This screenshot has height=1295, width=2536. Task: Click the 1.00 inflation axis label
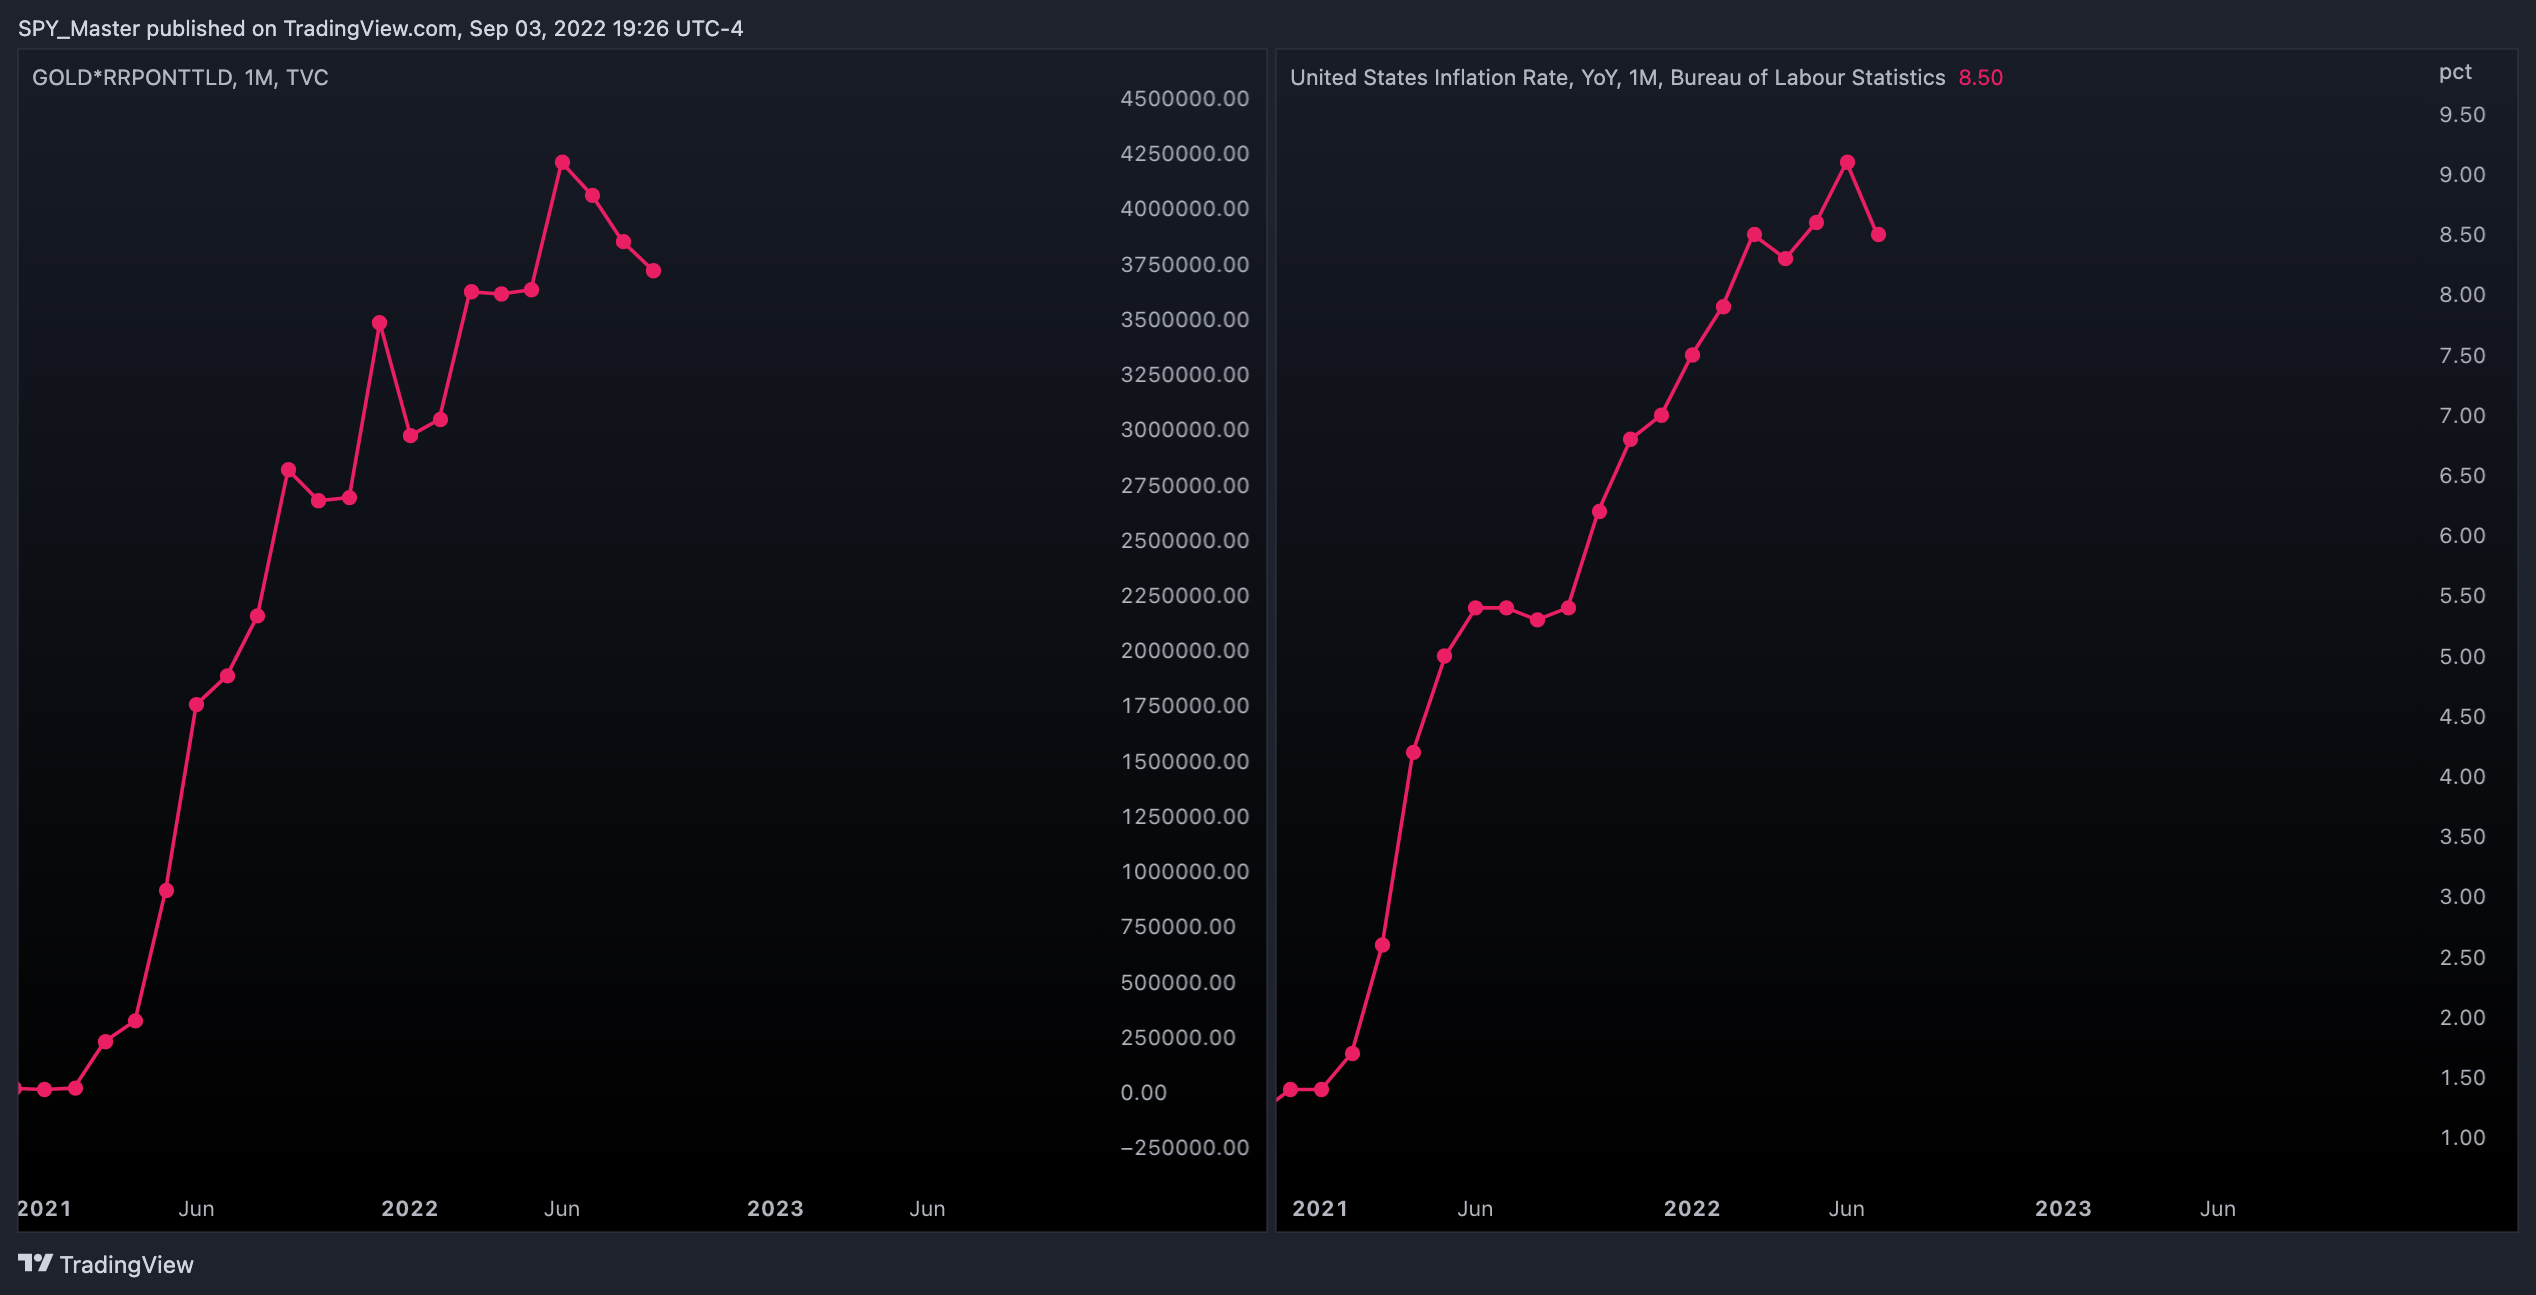[2462, 1137]
